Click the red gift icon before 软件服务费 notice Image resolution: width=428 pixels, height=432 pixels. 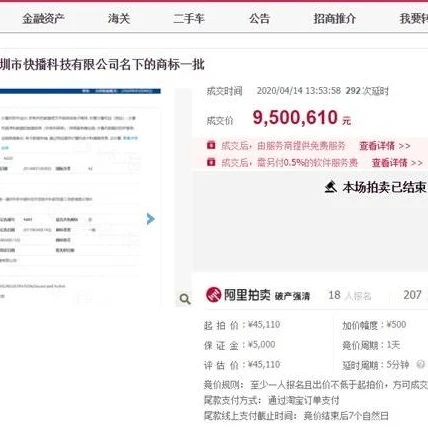click(211, 162)
